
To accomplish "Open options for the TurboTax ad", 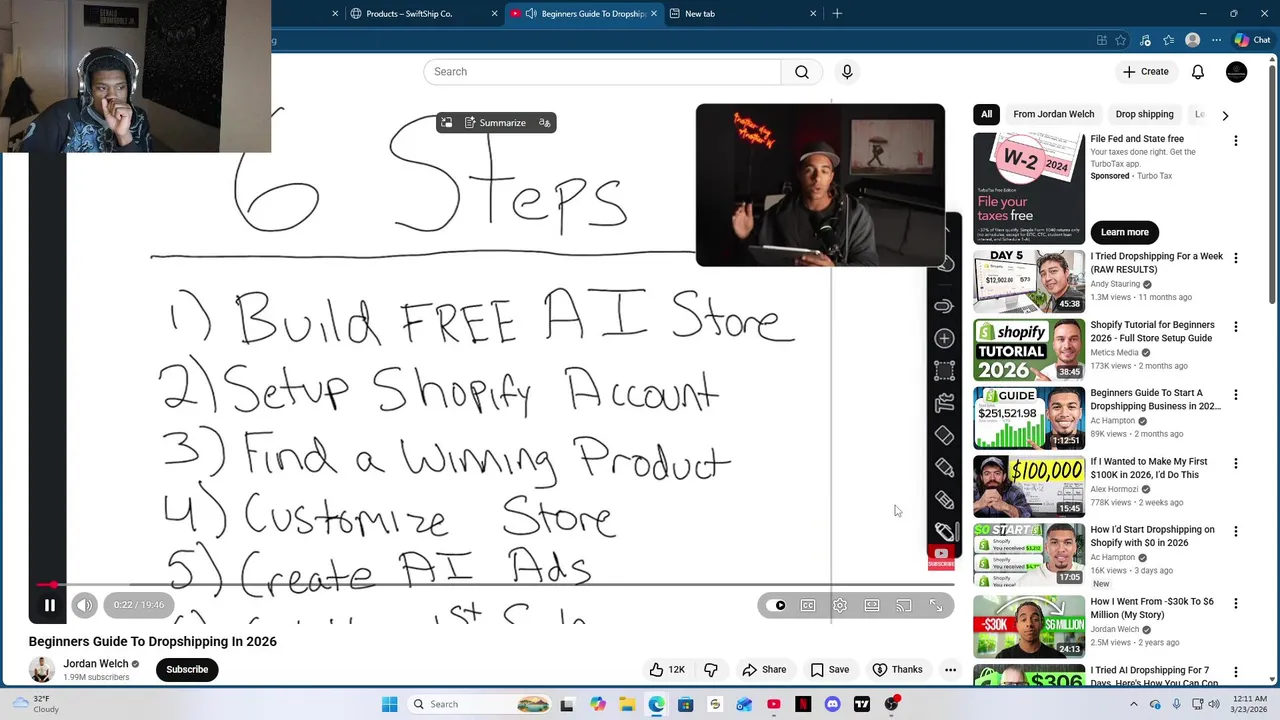I will [1236, 141].
